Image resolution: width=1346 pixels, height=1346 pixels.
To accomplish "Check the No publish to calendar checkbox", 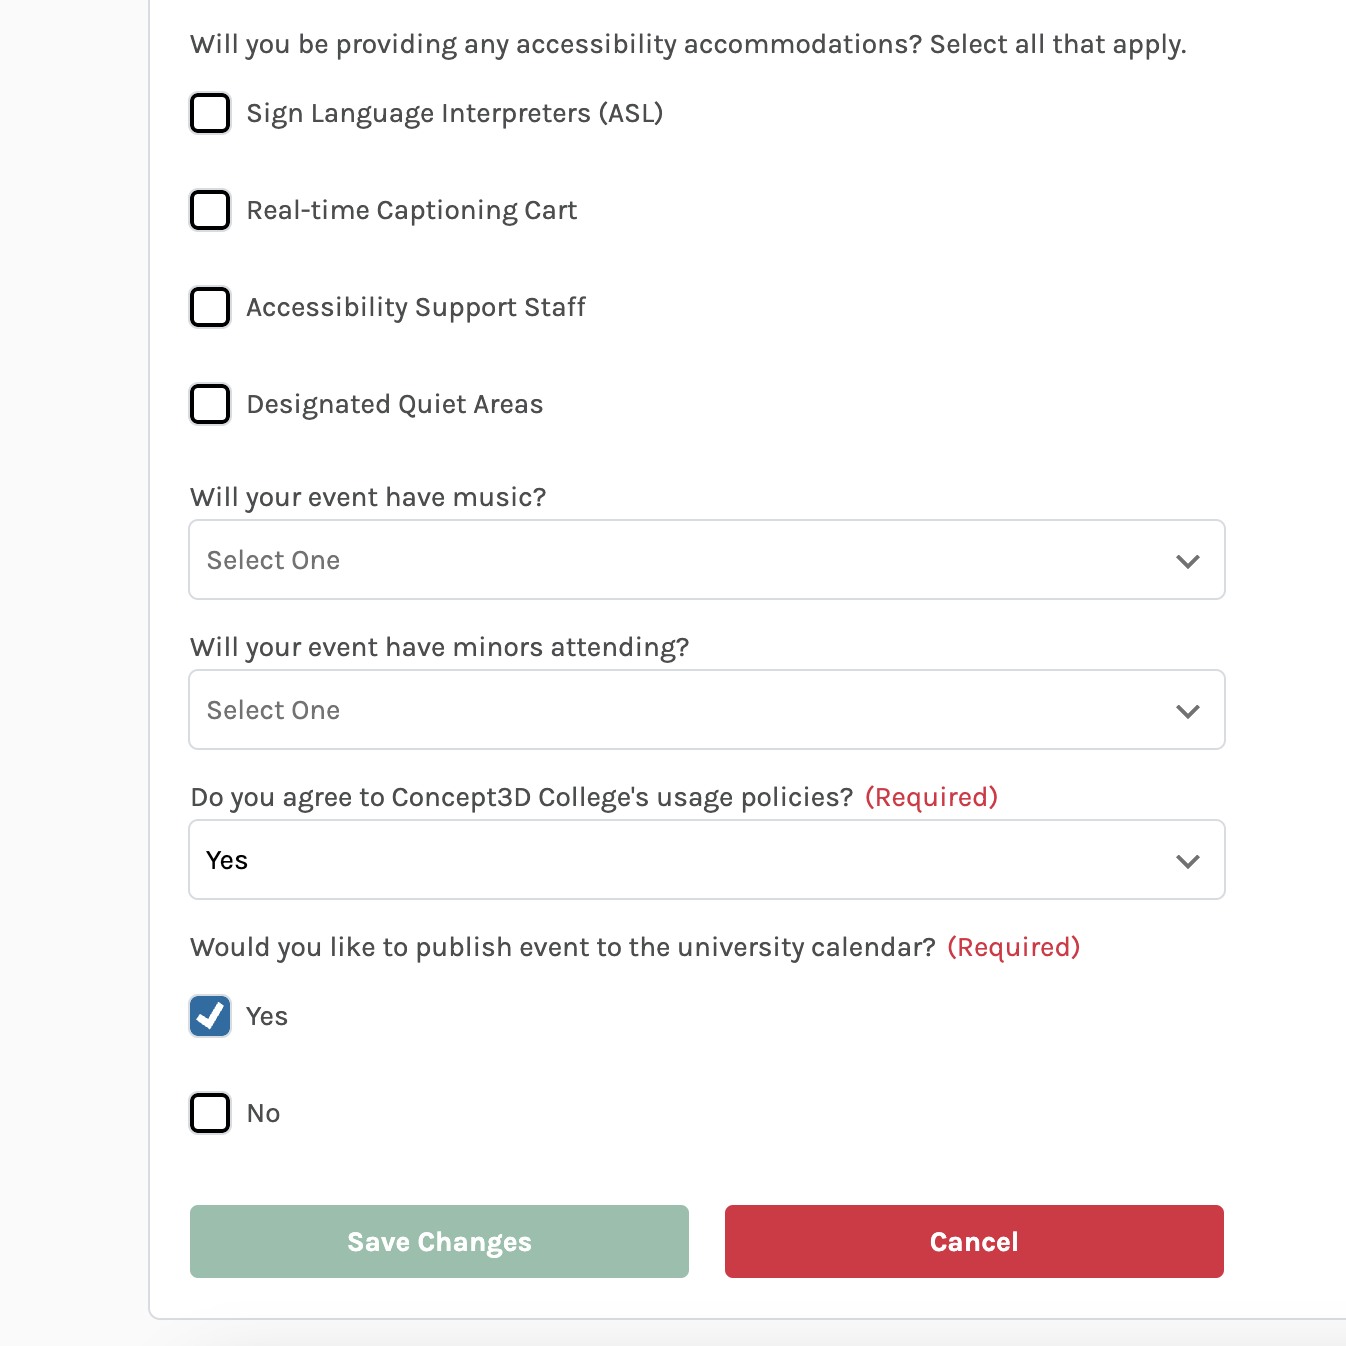I will point(210,1113).
